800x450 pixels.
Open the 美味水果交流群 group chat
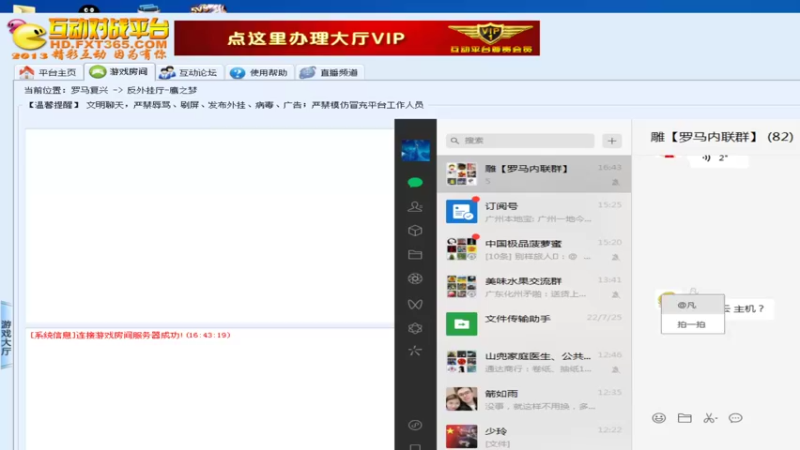coord(534,287)
